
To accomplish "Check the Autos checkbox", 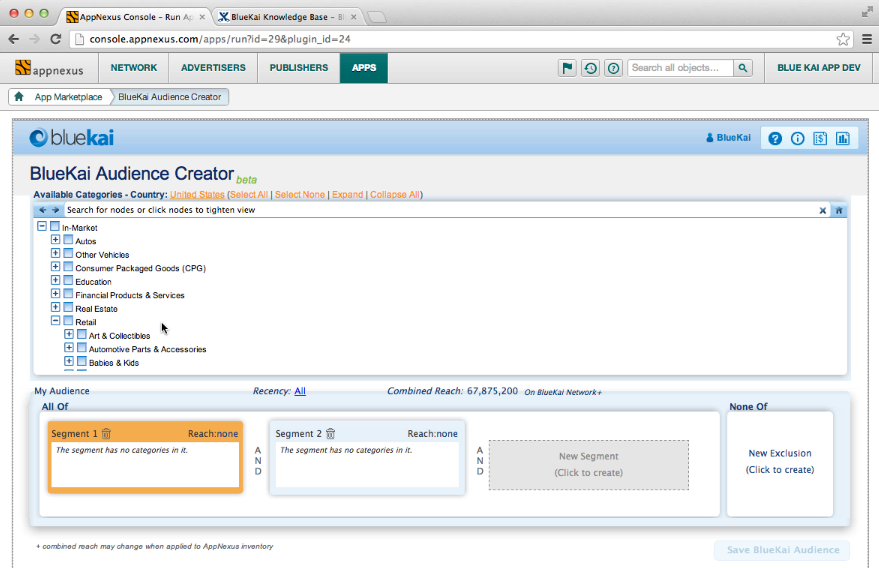I will tap(68, 239).
